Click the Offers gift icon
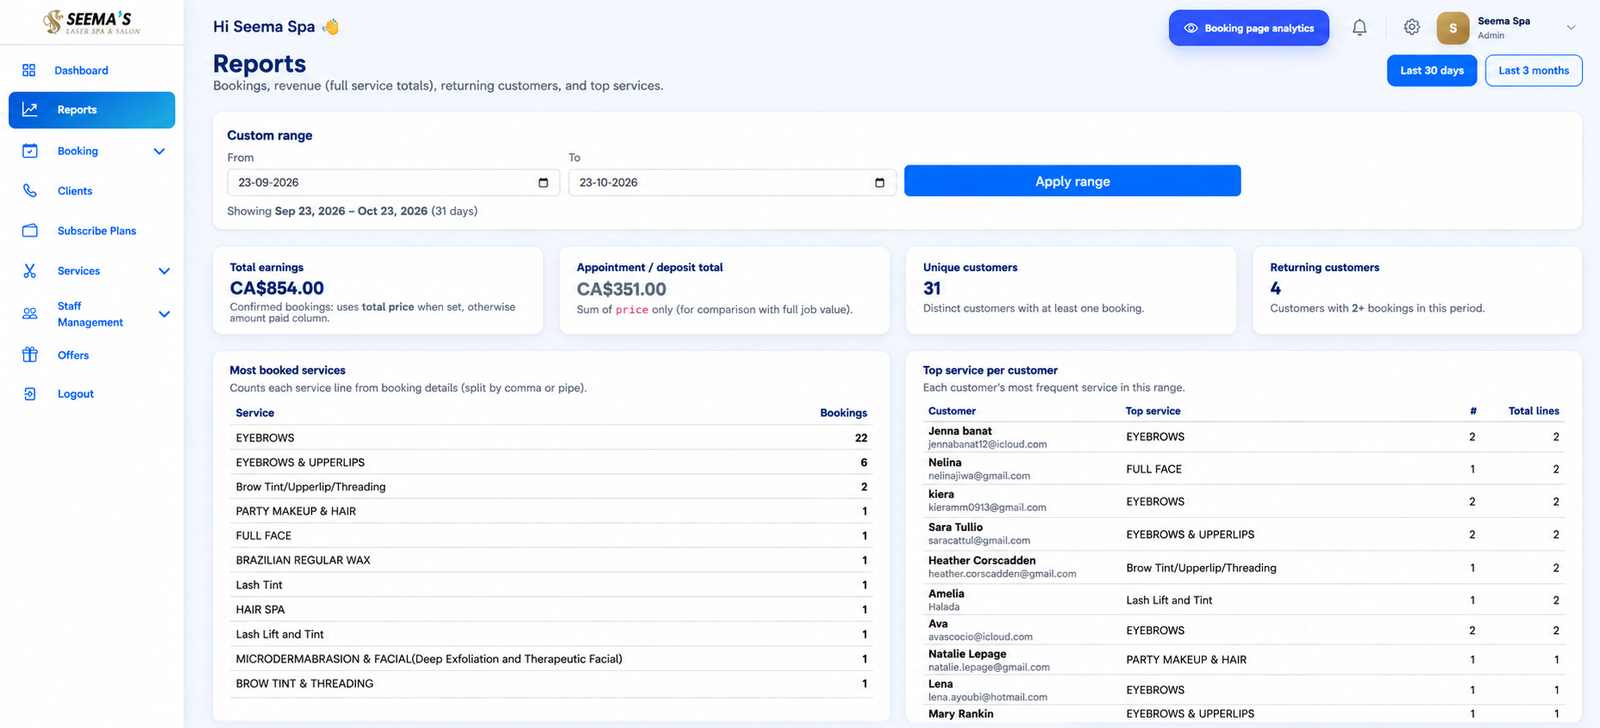This screenshot has height=728, width=1600. click(30, 355)
